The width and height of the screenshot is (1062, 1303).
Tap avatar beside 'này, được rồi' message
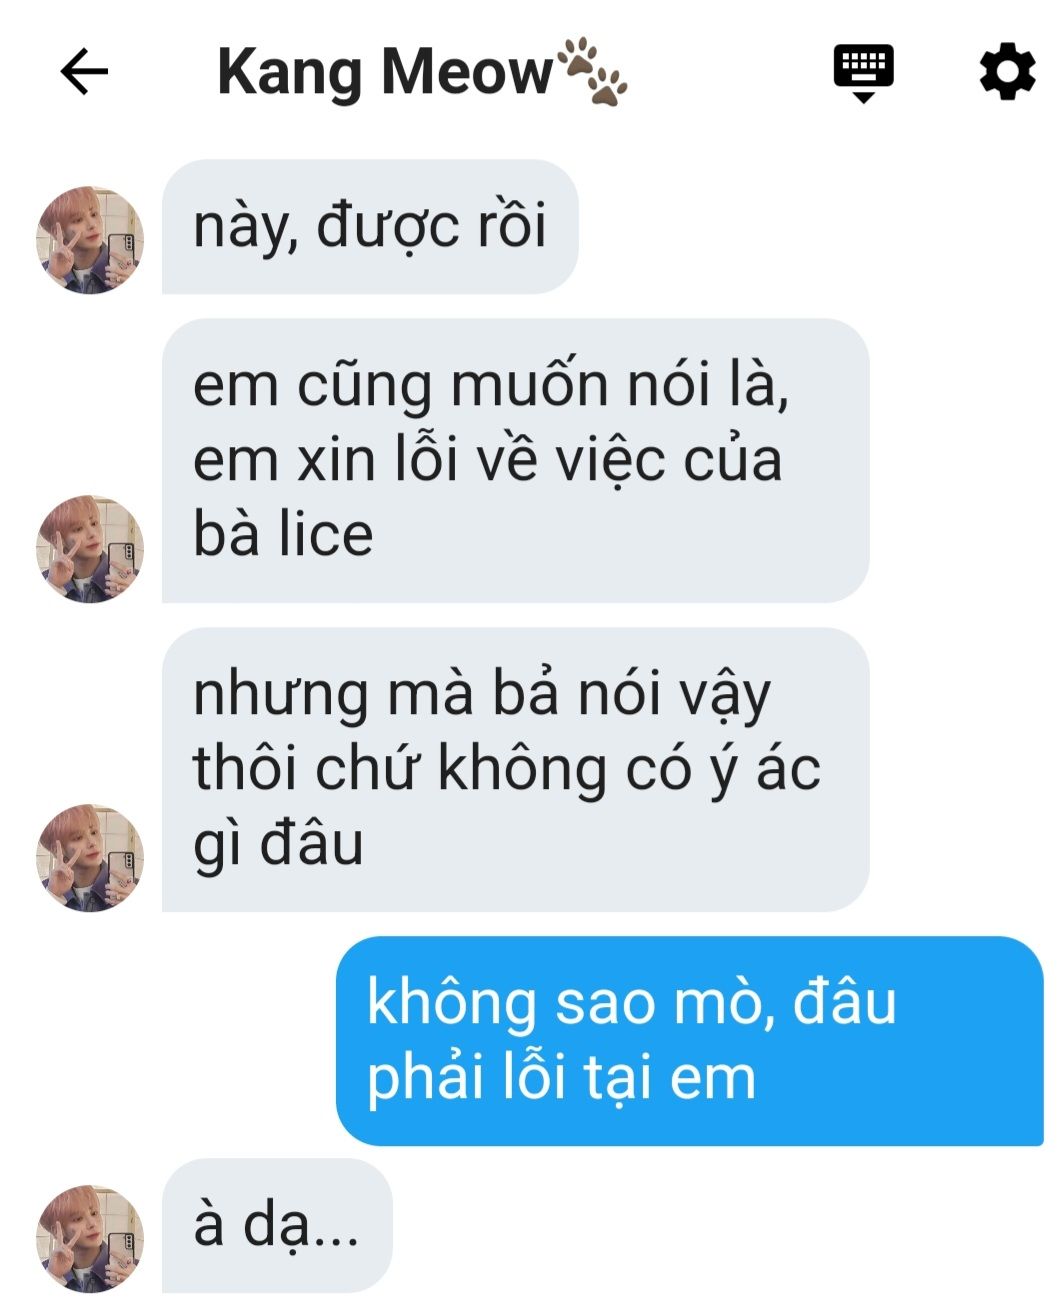coord(90,240)
